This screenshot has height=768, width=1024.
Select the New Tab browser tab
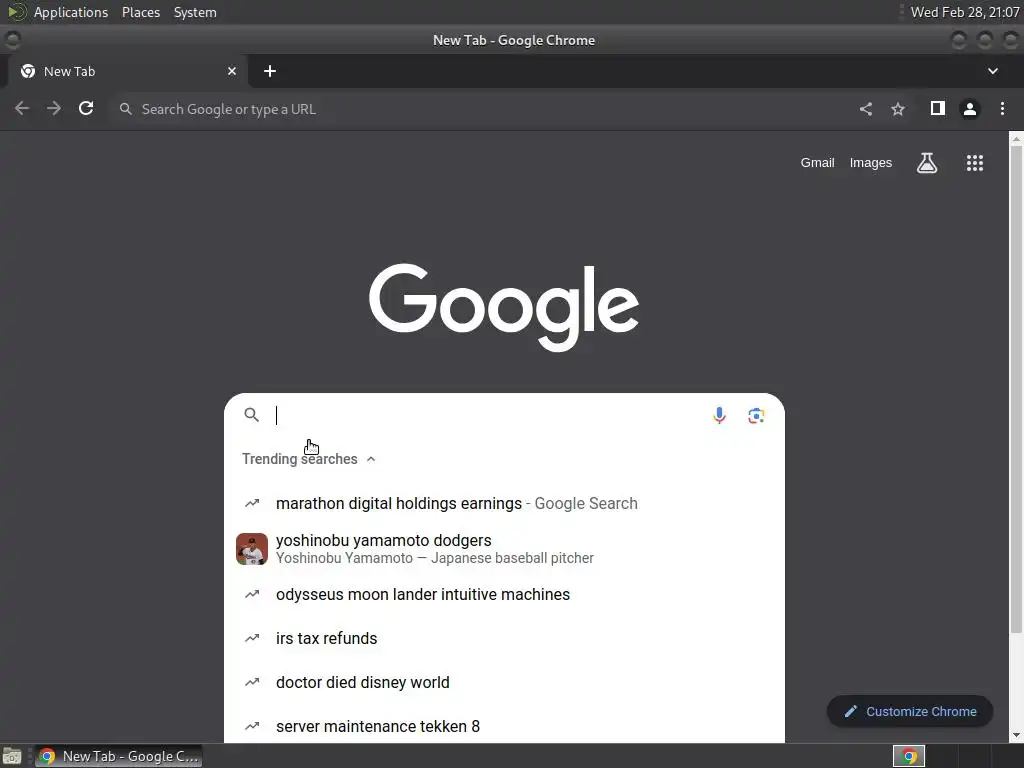(x=127, y=71)
